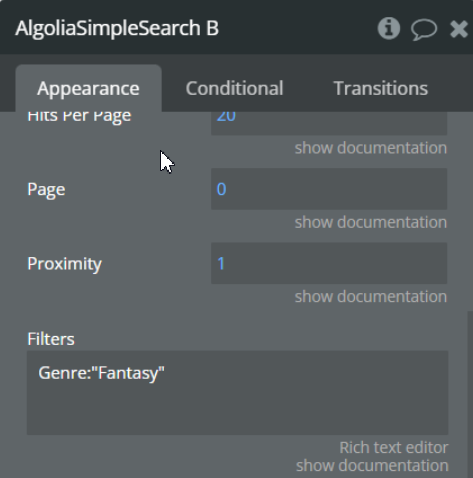
Task: Open the Transitions tab
Action: 381,88
